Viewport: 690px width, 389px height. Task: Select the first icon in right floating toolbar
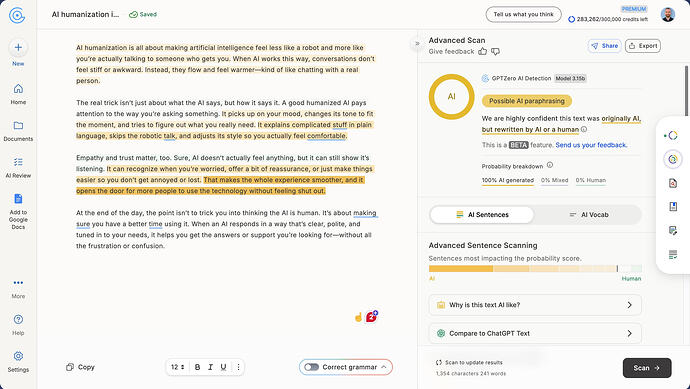[x=672, y=136]
